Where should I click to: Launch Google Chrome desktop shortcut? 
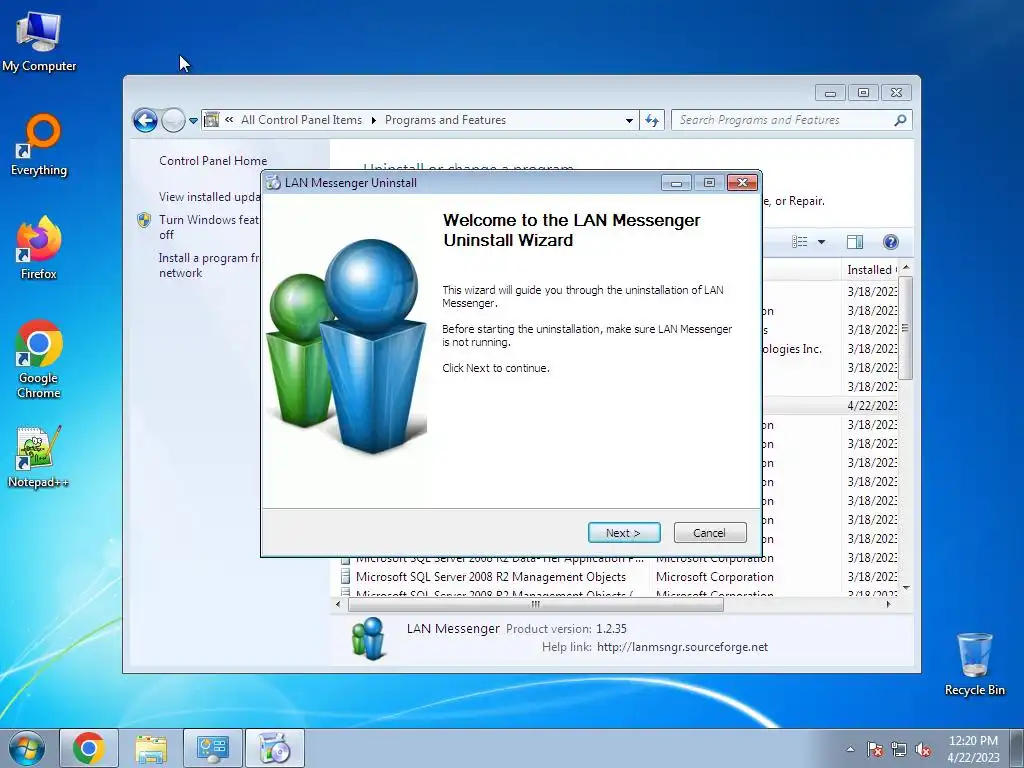pos(39,359)
